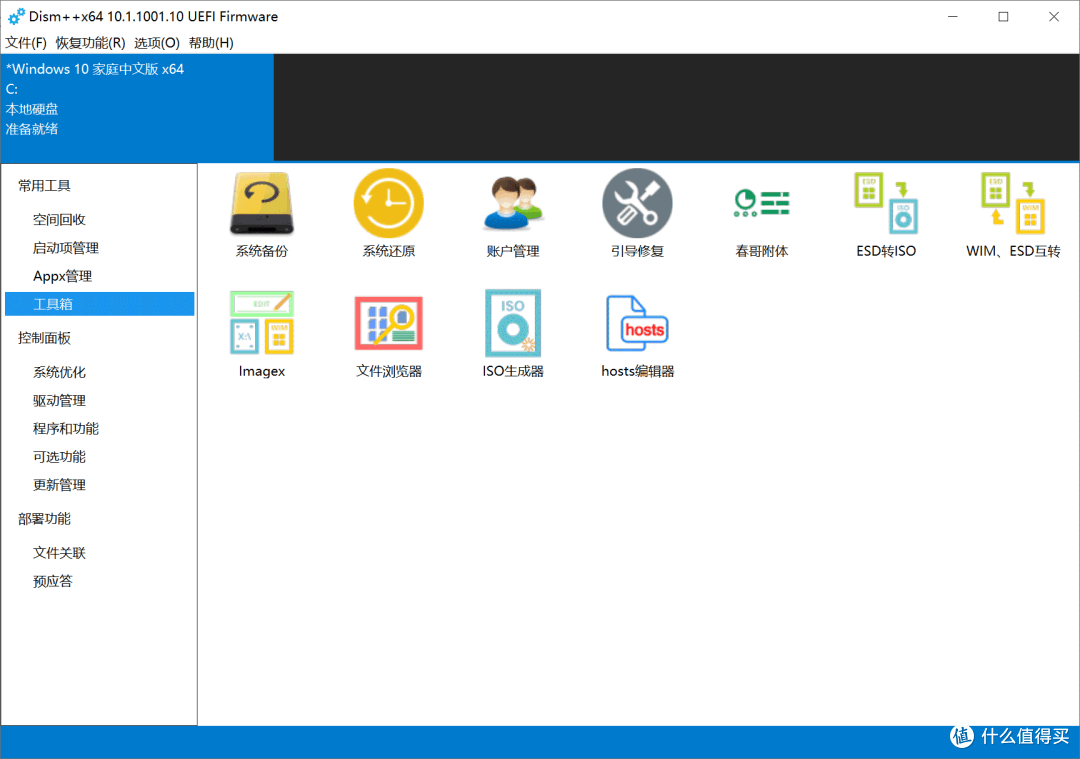Image resolution: width=1080 pixels, height=759 pixels.
Task: Launch the 文件浏览器 file browser
Action: (x=388, y=324)
